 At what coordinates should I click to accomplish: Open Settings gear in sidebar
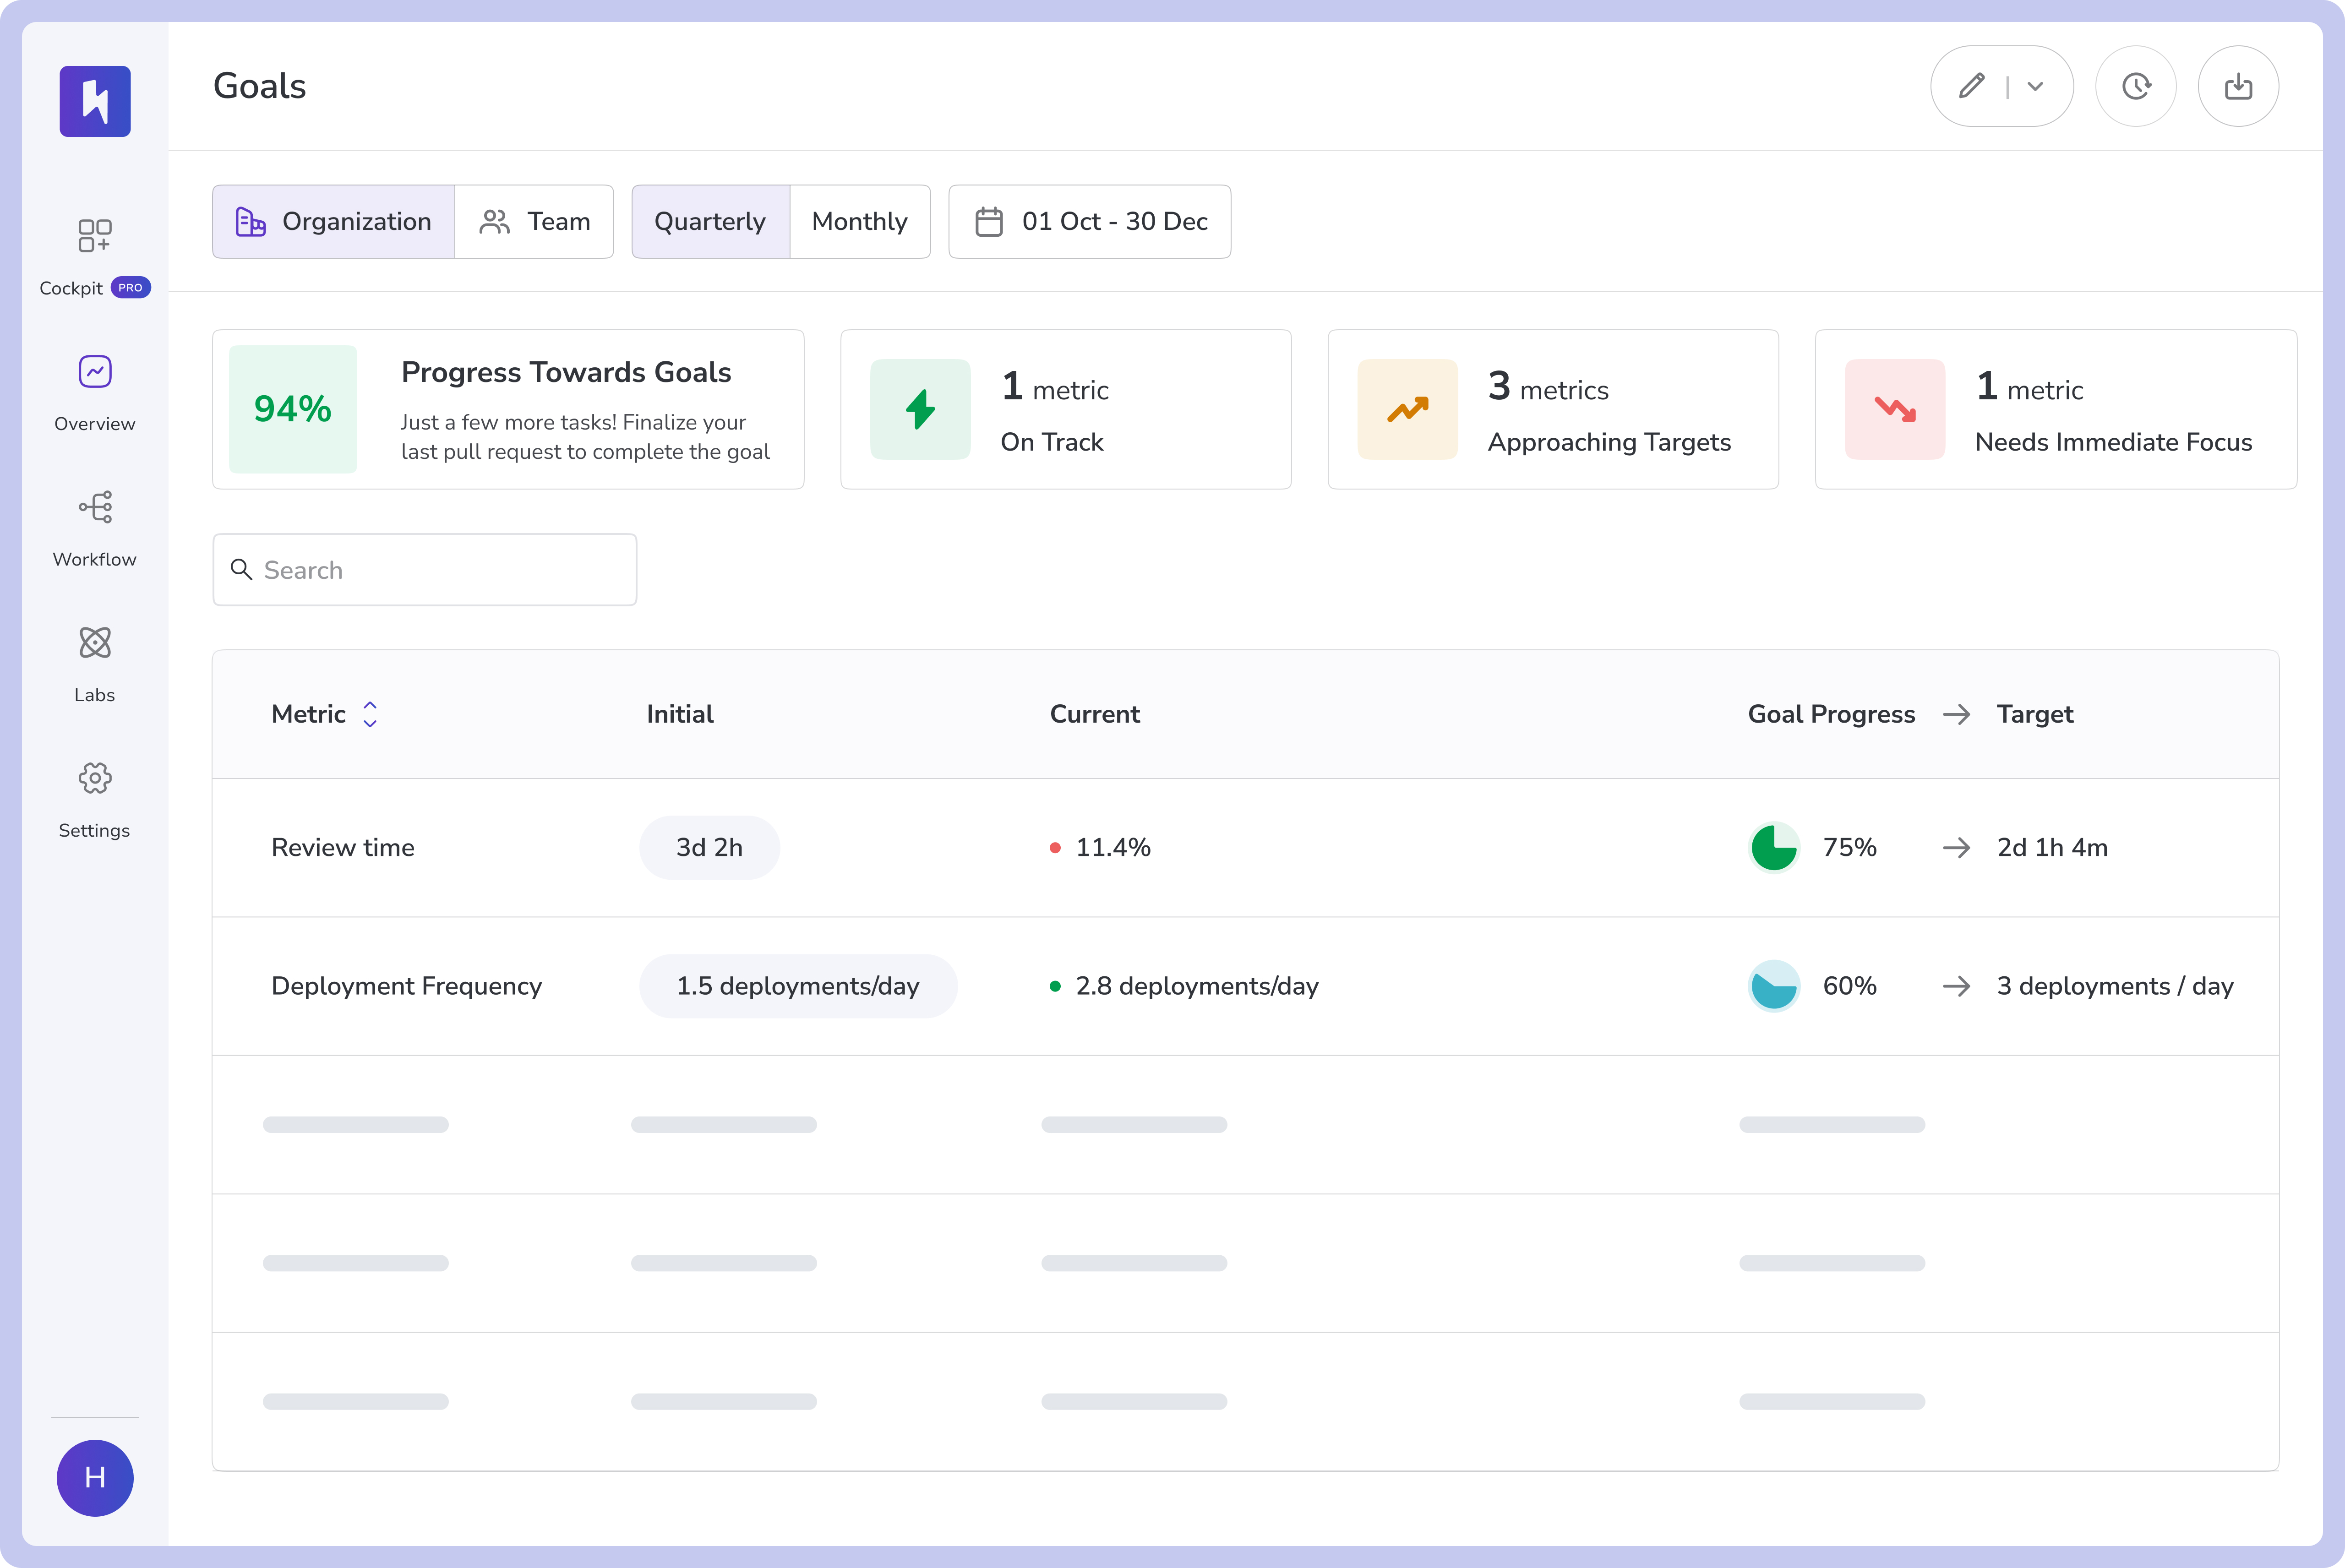pos(94,799)
